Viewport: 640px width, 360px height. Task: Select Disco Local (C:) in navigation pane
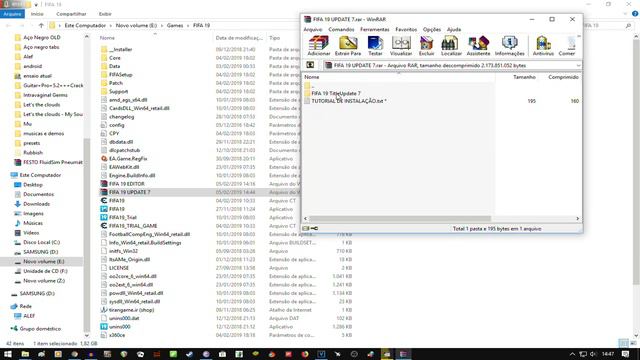tap(41, 242)
